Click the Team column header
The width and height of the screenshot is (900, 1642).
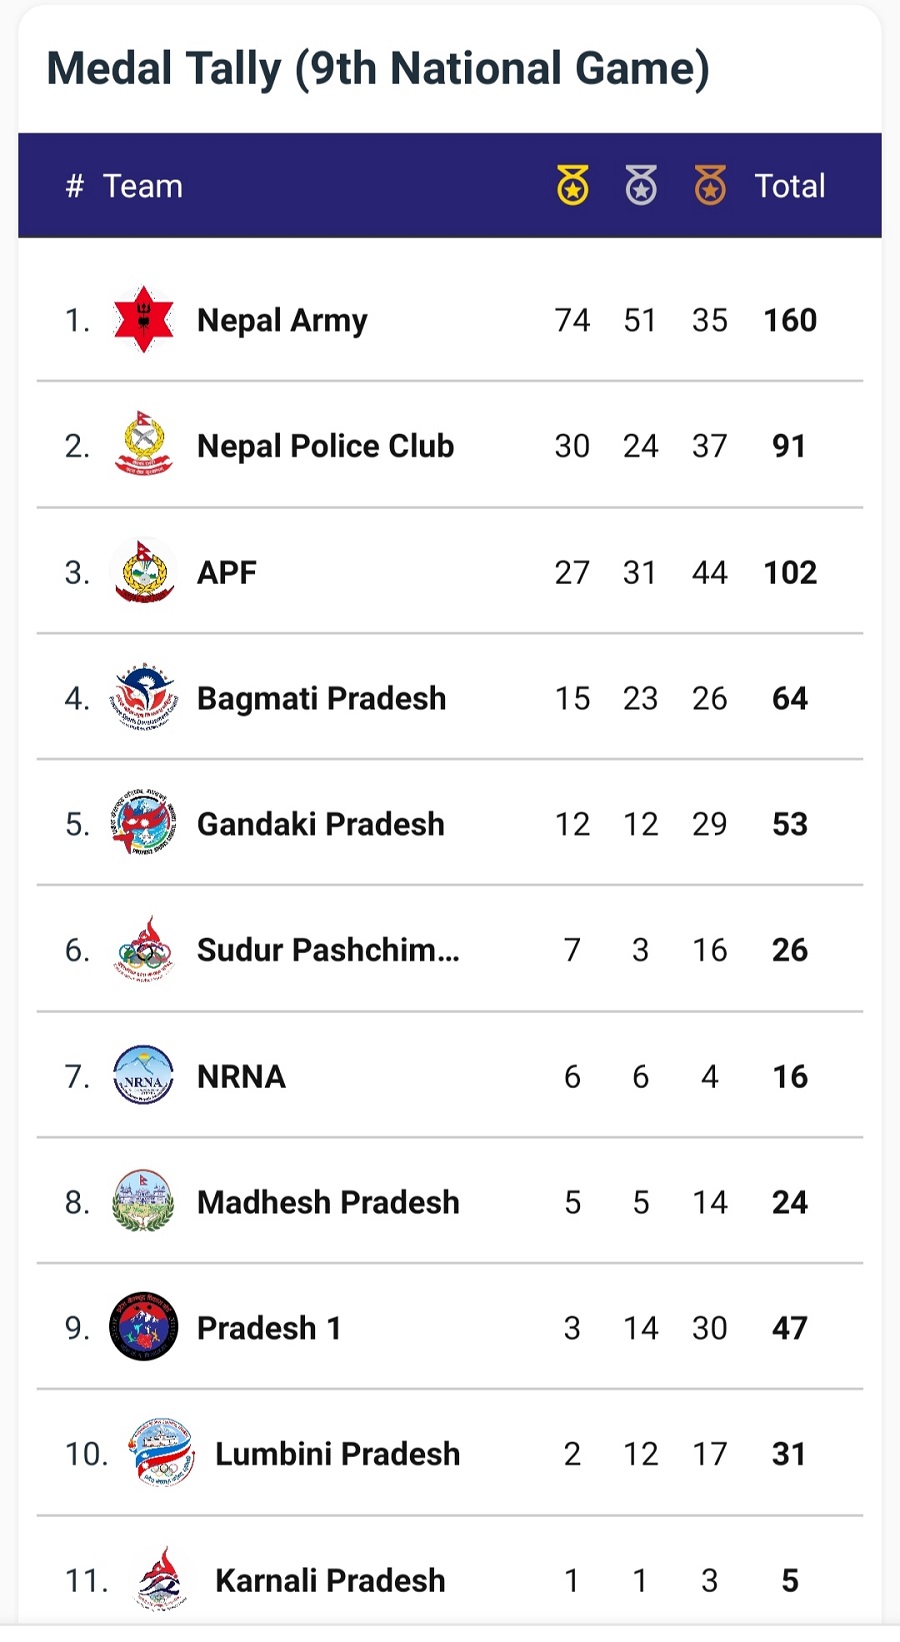[x=143, y=186]
